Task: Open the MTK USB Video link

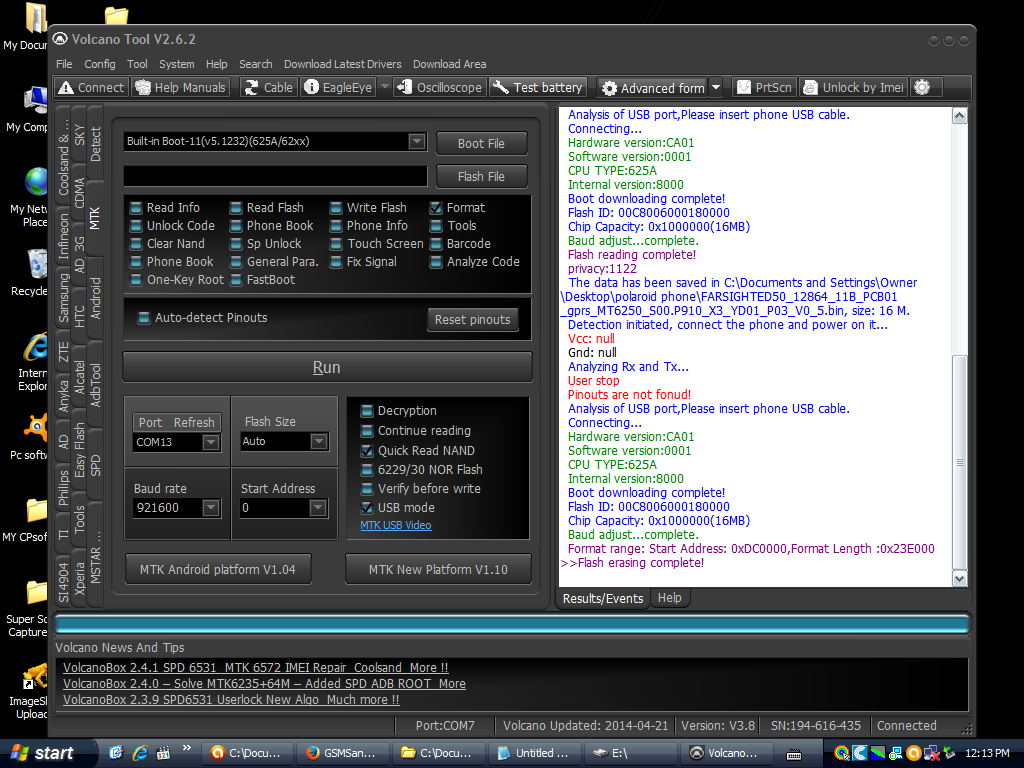Action: point(396,525)
